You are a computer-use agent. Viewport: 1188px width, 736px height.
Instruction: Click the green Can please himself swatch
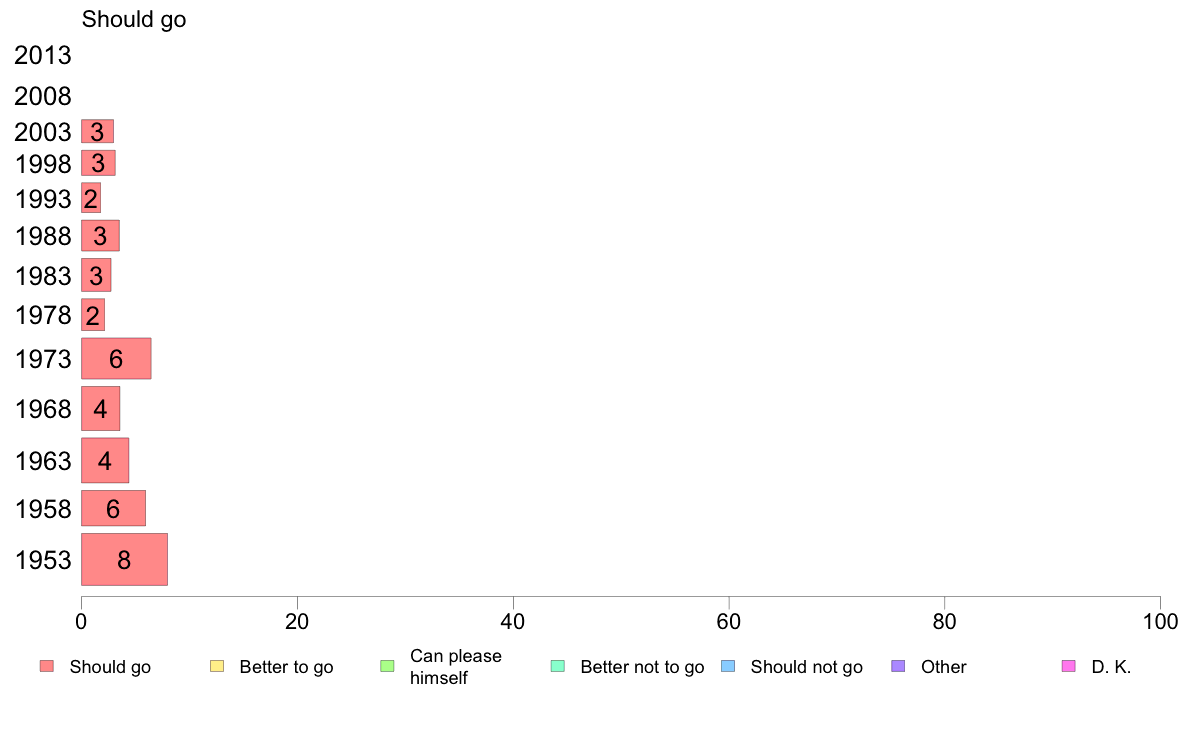[x=387, y=666]
